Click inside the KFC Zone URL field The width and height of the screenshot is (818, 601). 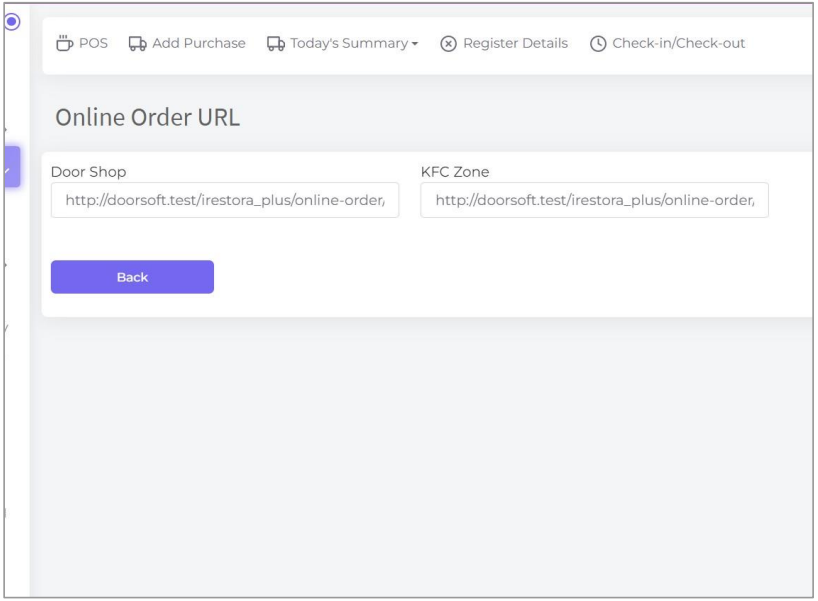coord(594,200)
